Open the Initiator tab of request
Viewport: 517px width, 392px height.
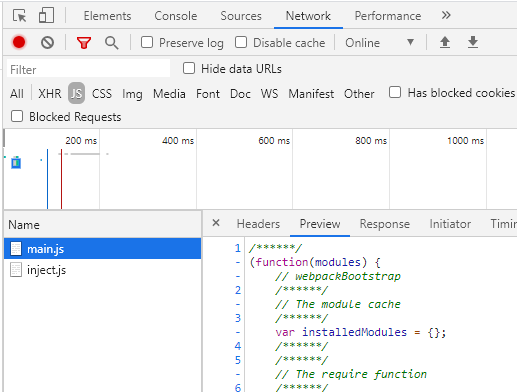click(x=450, y=224)
